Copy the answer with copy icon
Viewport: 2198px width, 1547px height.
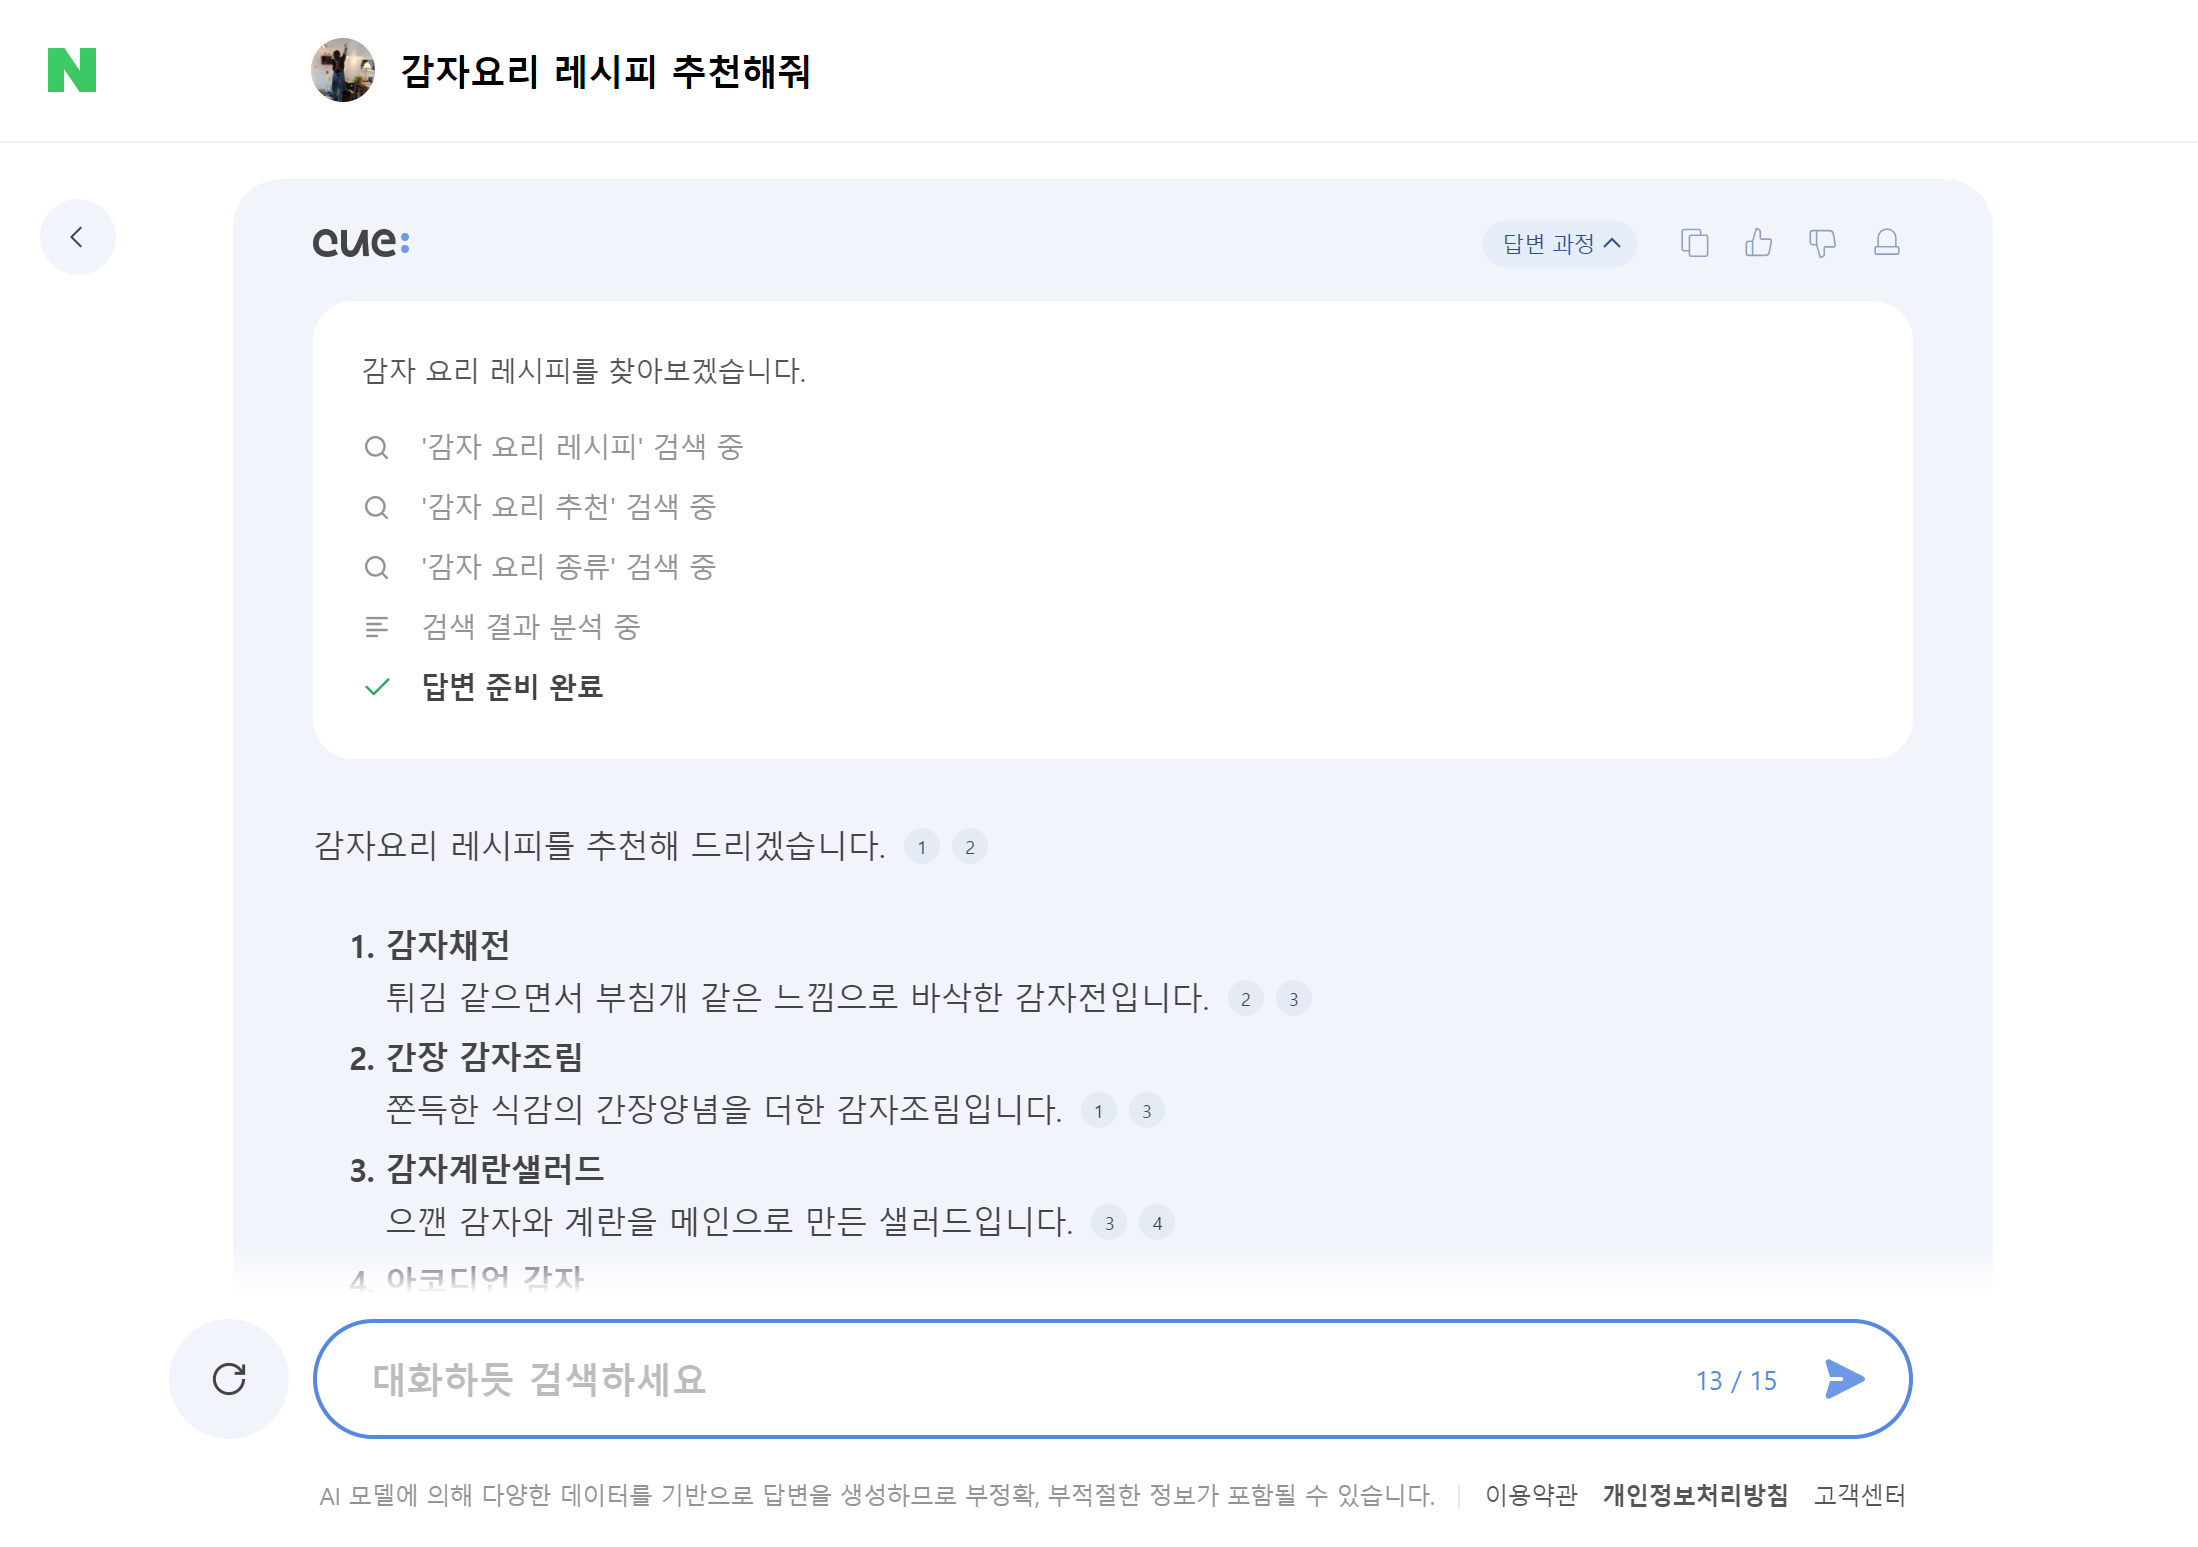[x=1694, y=243]
